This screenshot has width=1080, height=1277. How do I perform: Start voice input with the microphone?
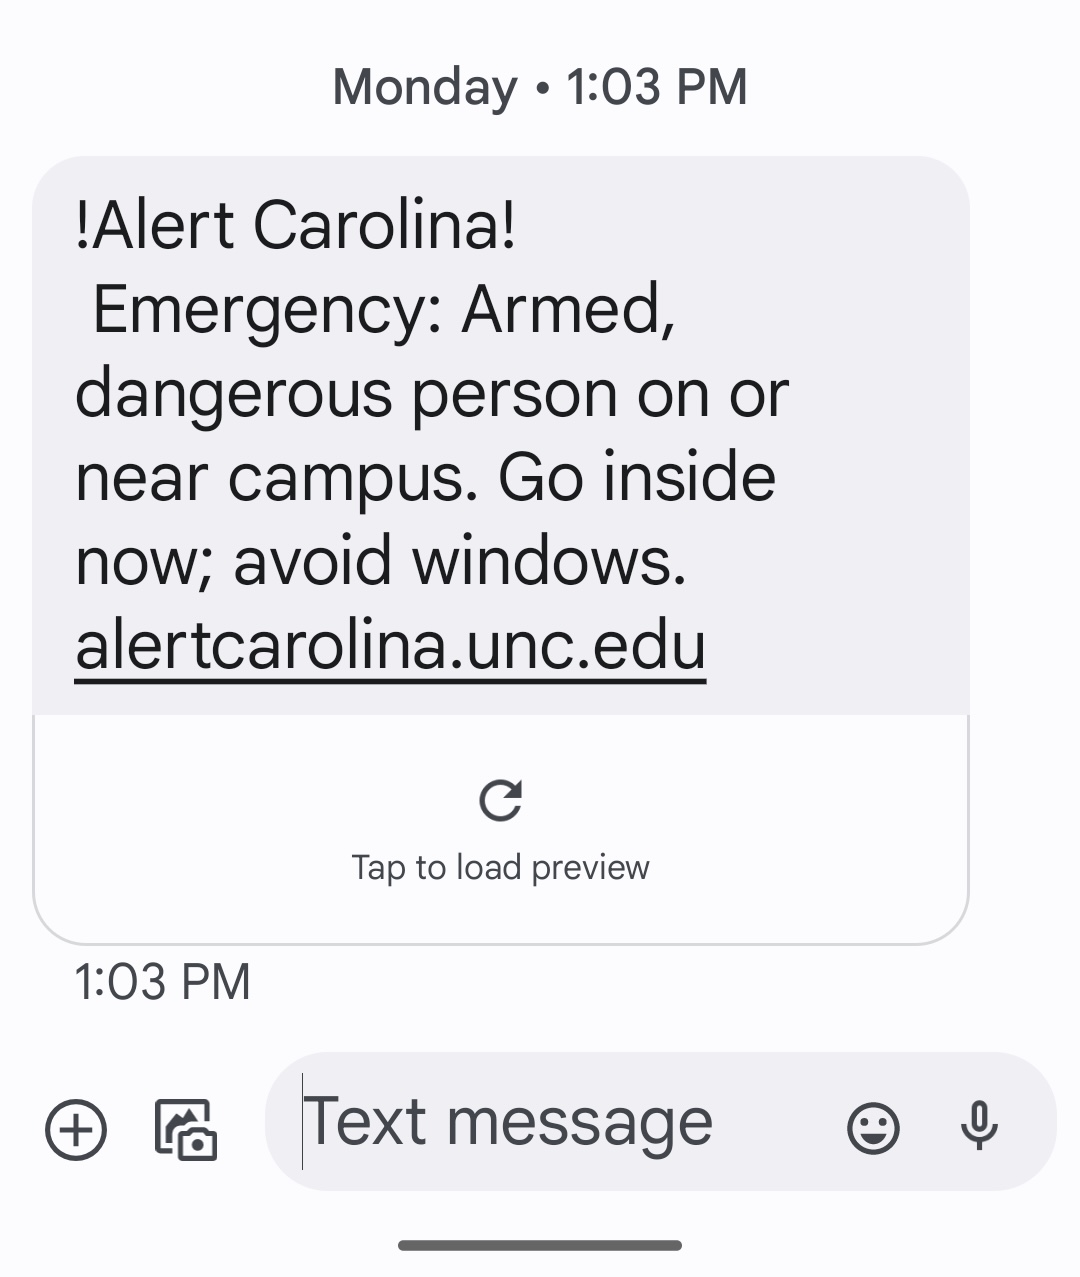click(x=979, y=1126)
